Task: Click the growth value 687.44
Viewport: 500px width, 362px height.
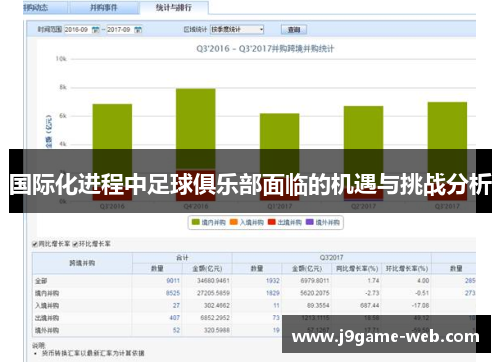Action: coord(370,306)
